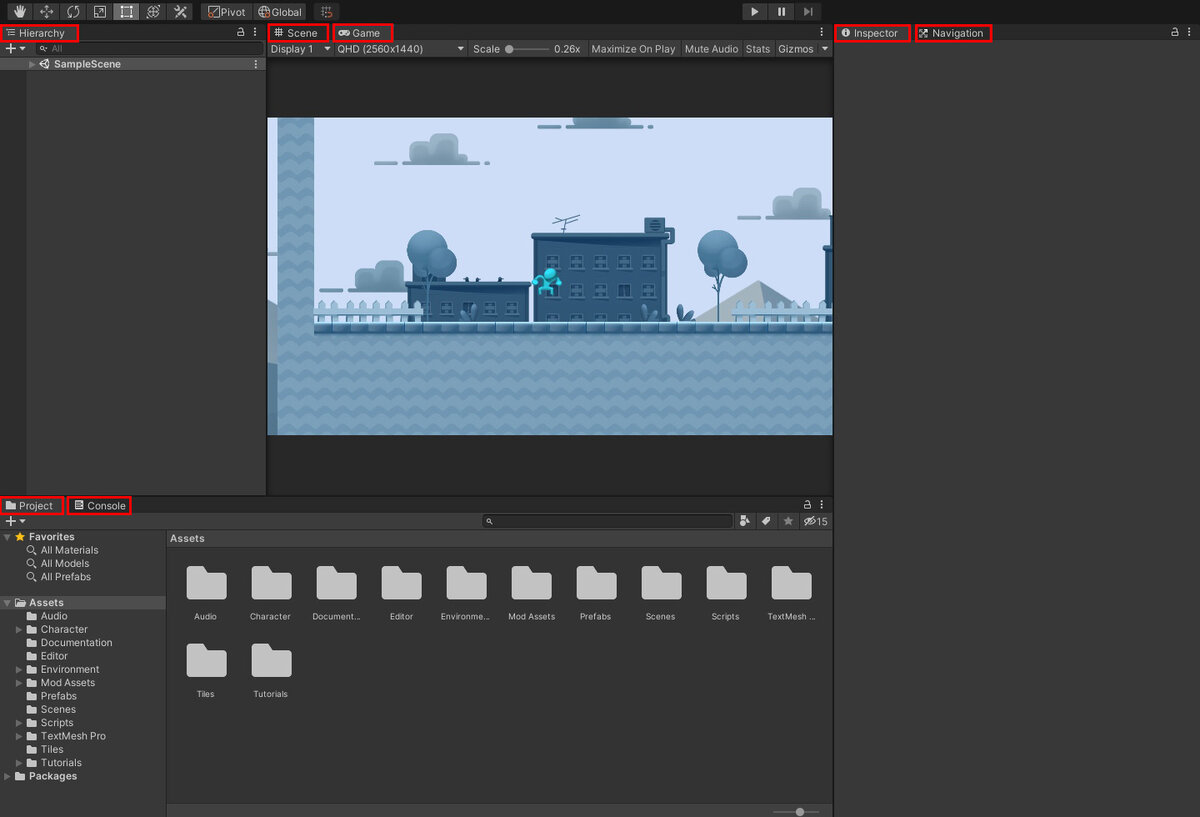The width and height of the screenshot is (1200, 817).
Task: Switch to the Inspector tab
Action: coord(873,33)
